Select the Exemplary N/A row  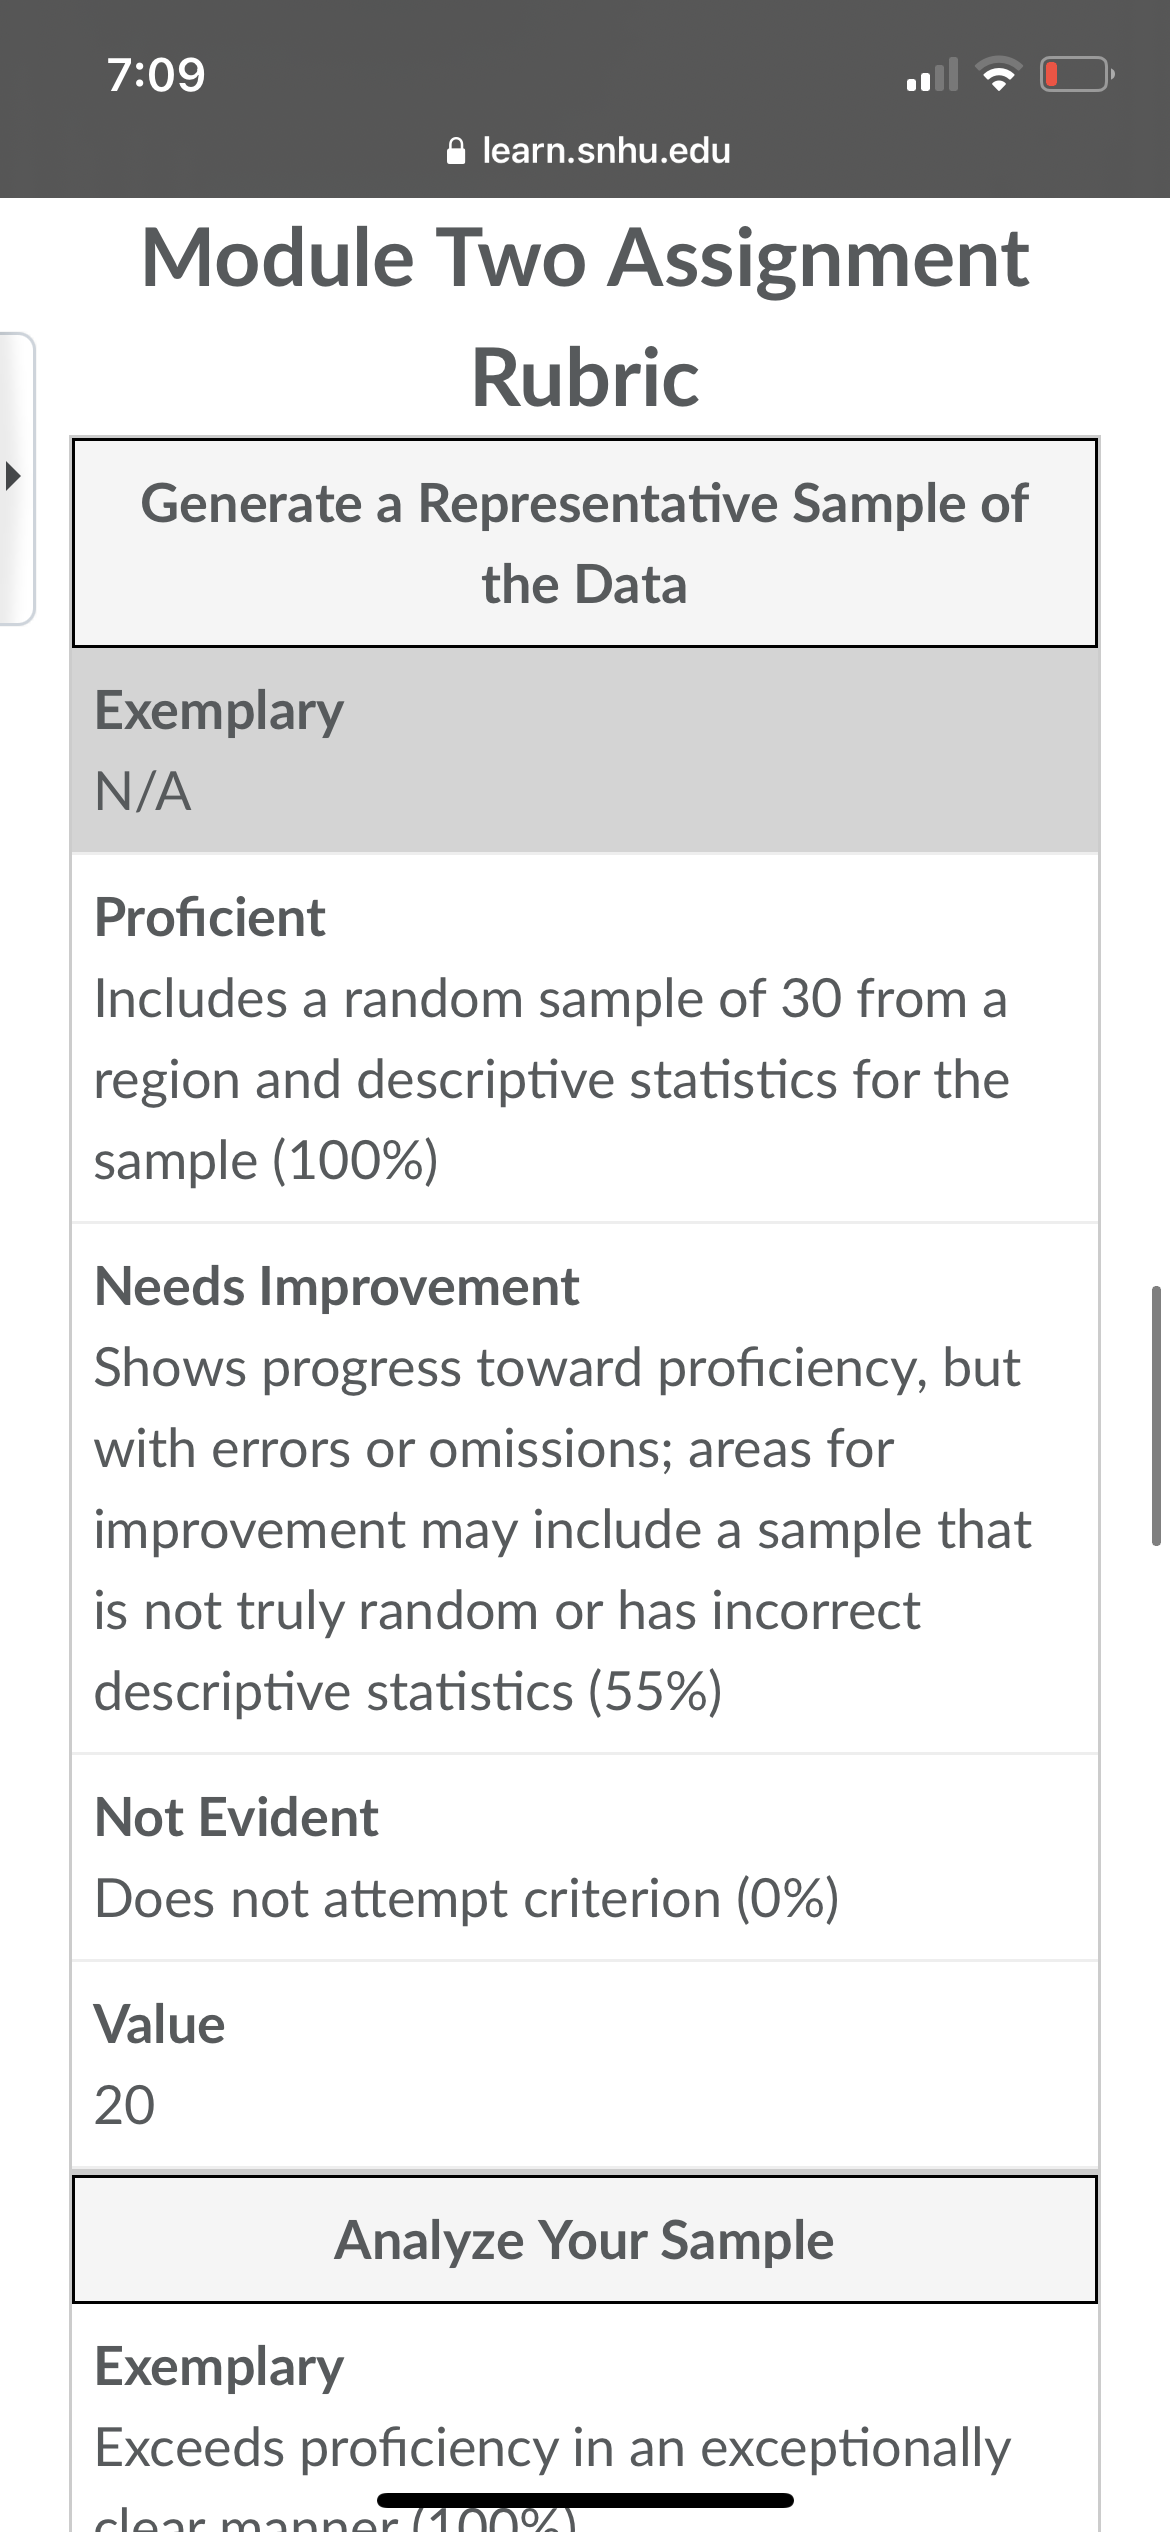click(585, 751)
